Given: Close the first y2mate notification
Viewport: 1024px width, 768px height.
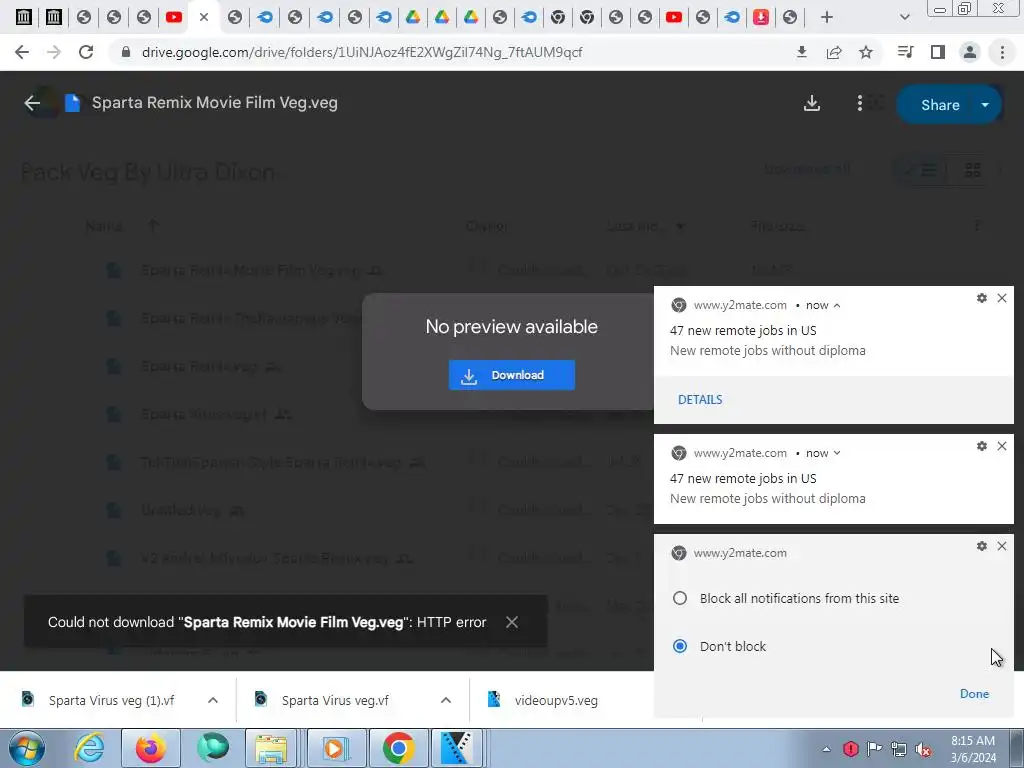Looking at the screenshot, I should click(1002, 298).
